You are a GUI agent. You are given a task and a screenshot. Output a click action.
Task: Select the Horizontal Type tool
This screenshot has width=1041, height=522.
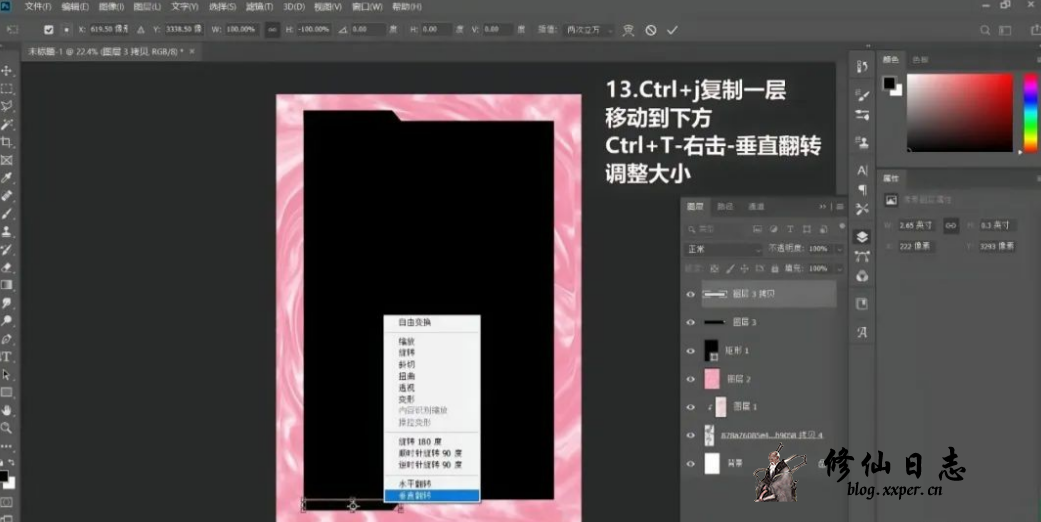click(7, 356)
